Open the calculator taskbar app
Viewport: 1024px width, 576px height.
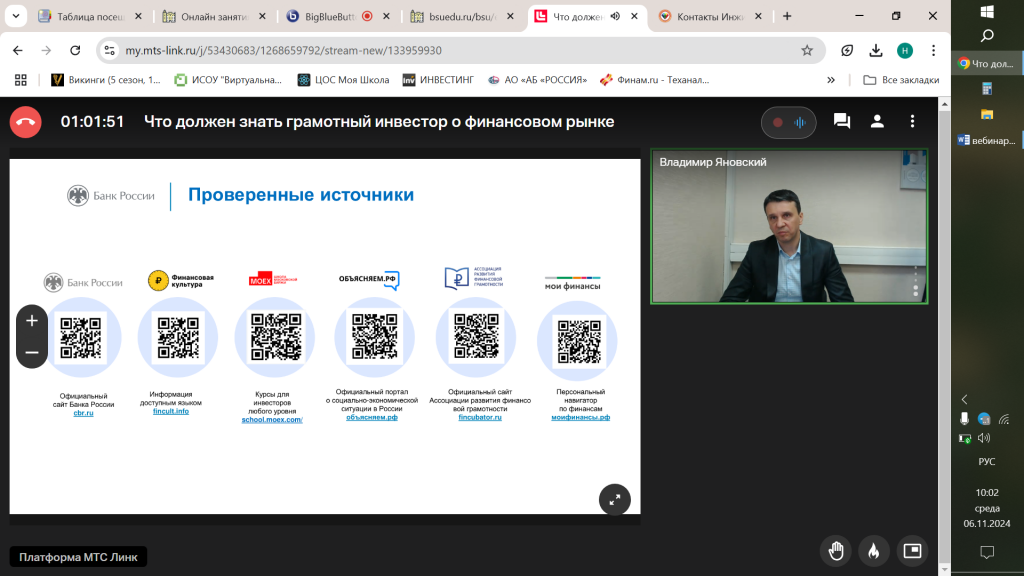tap(987, 89)
